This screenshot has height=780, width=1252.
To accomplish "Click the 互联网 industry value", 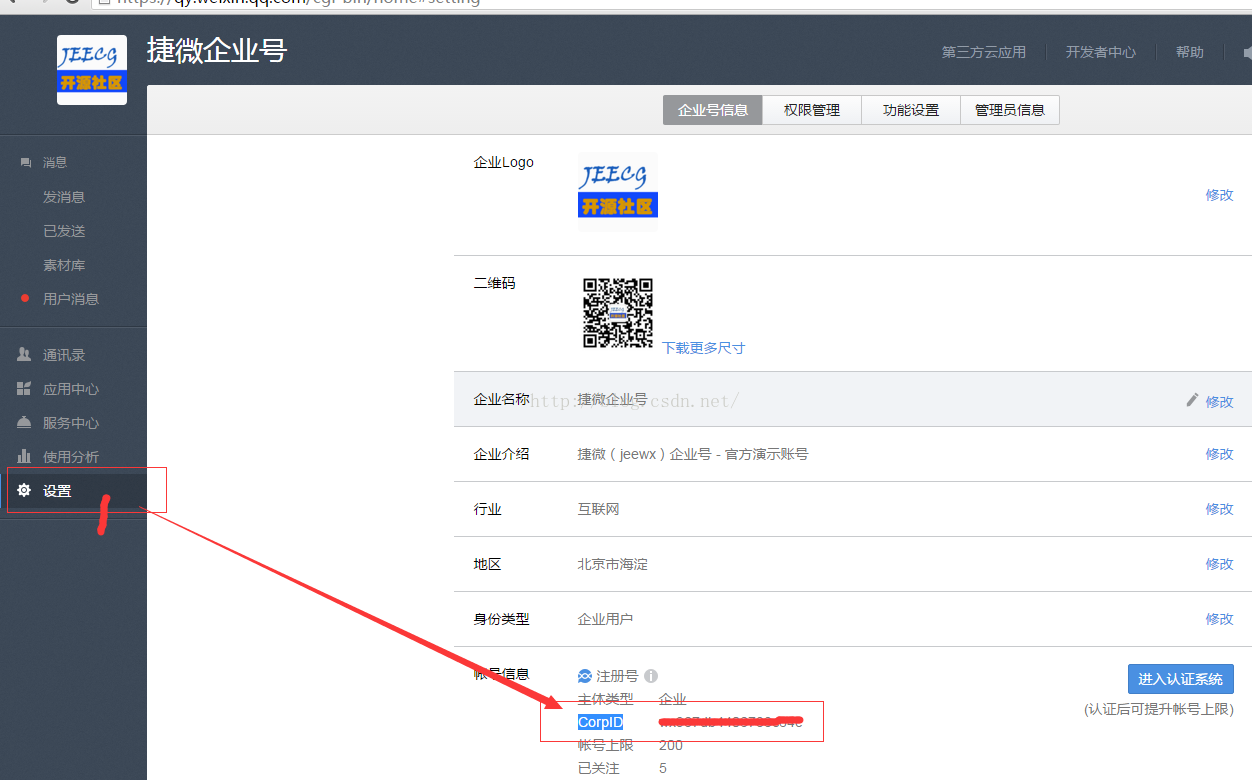I will click(x=599, y=509).
